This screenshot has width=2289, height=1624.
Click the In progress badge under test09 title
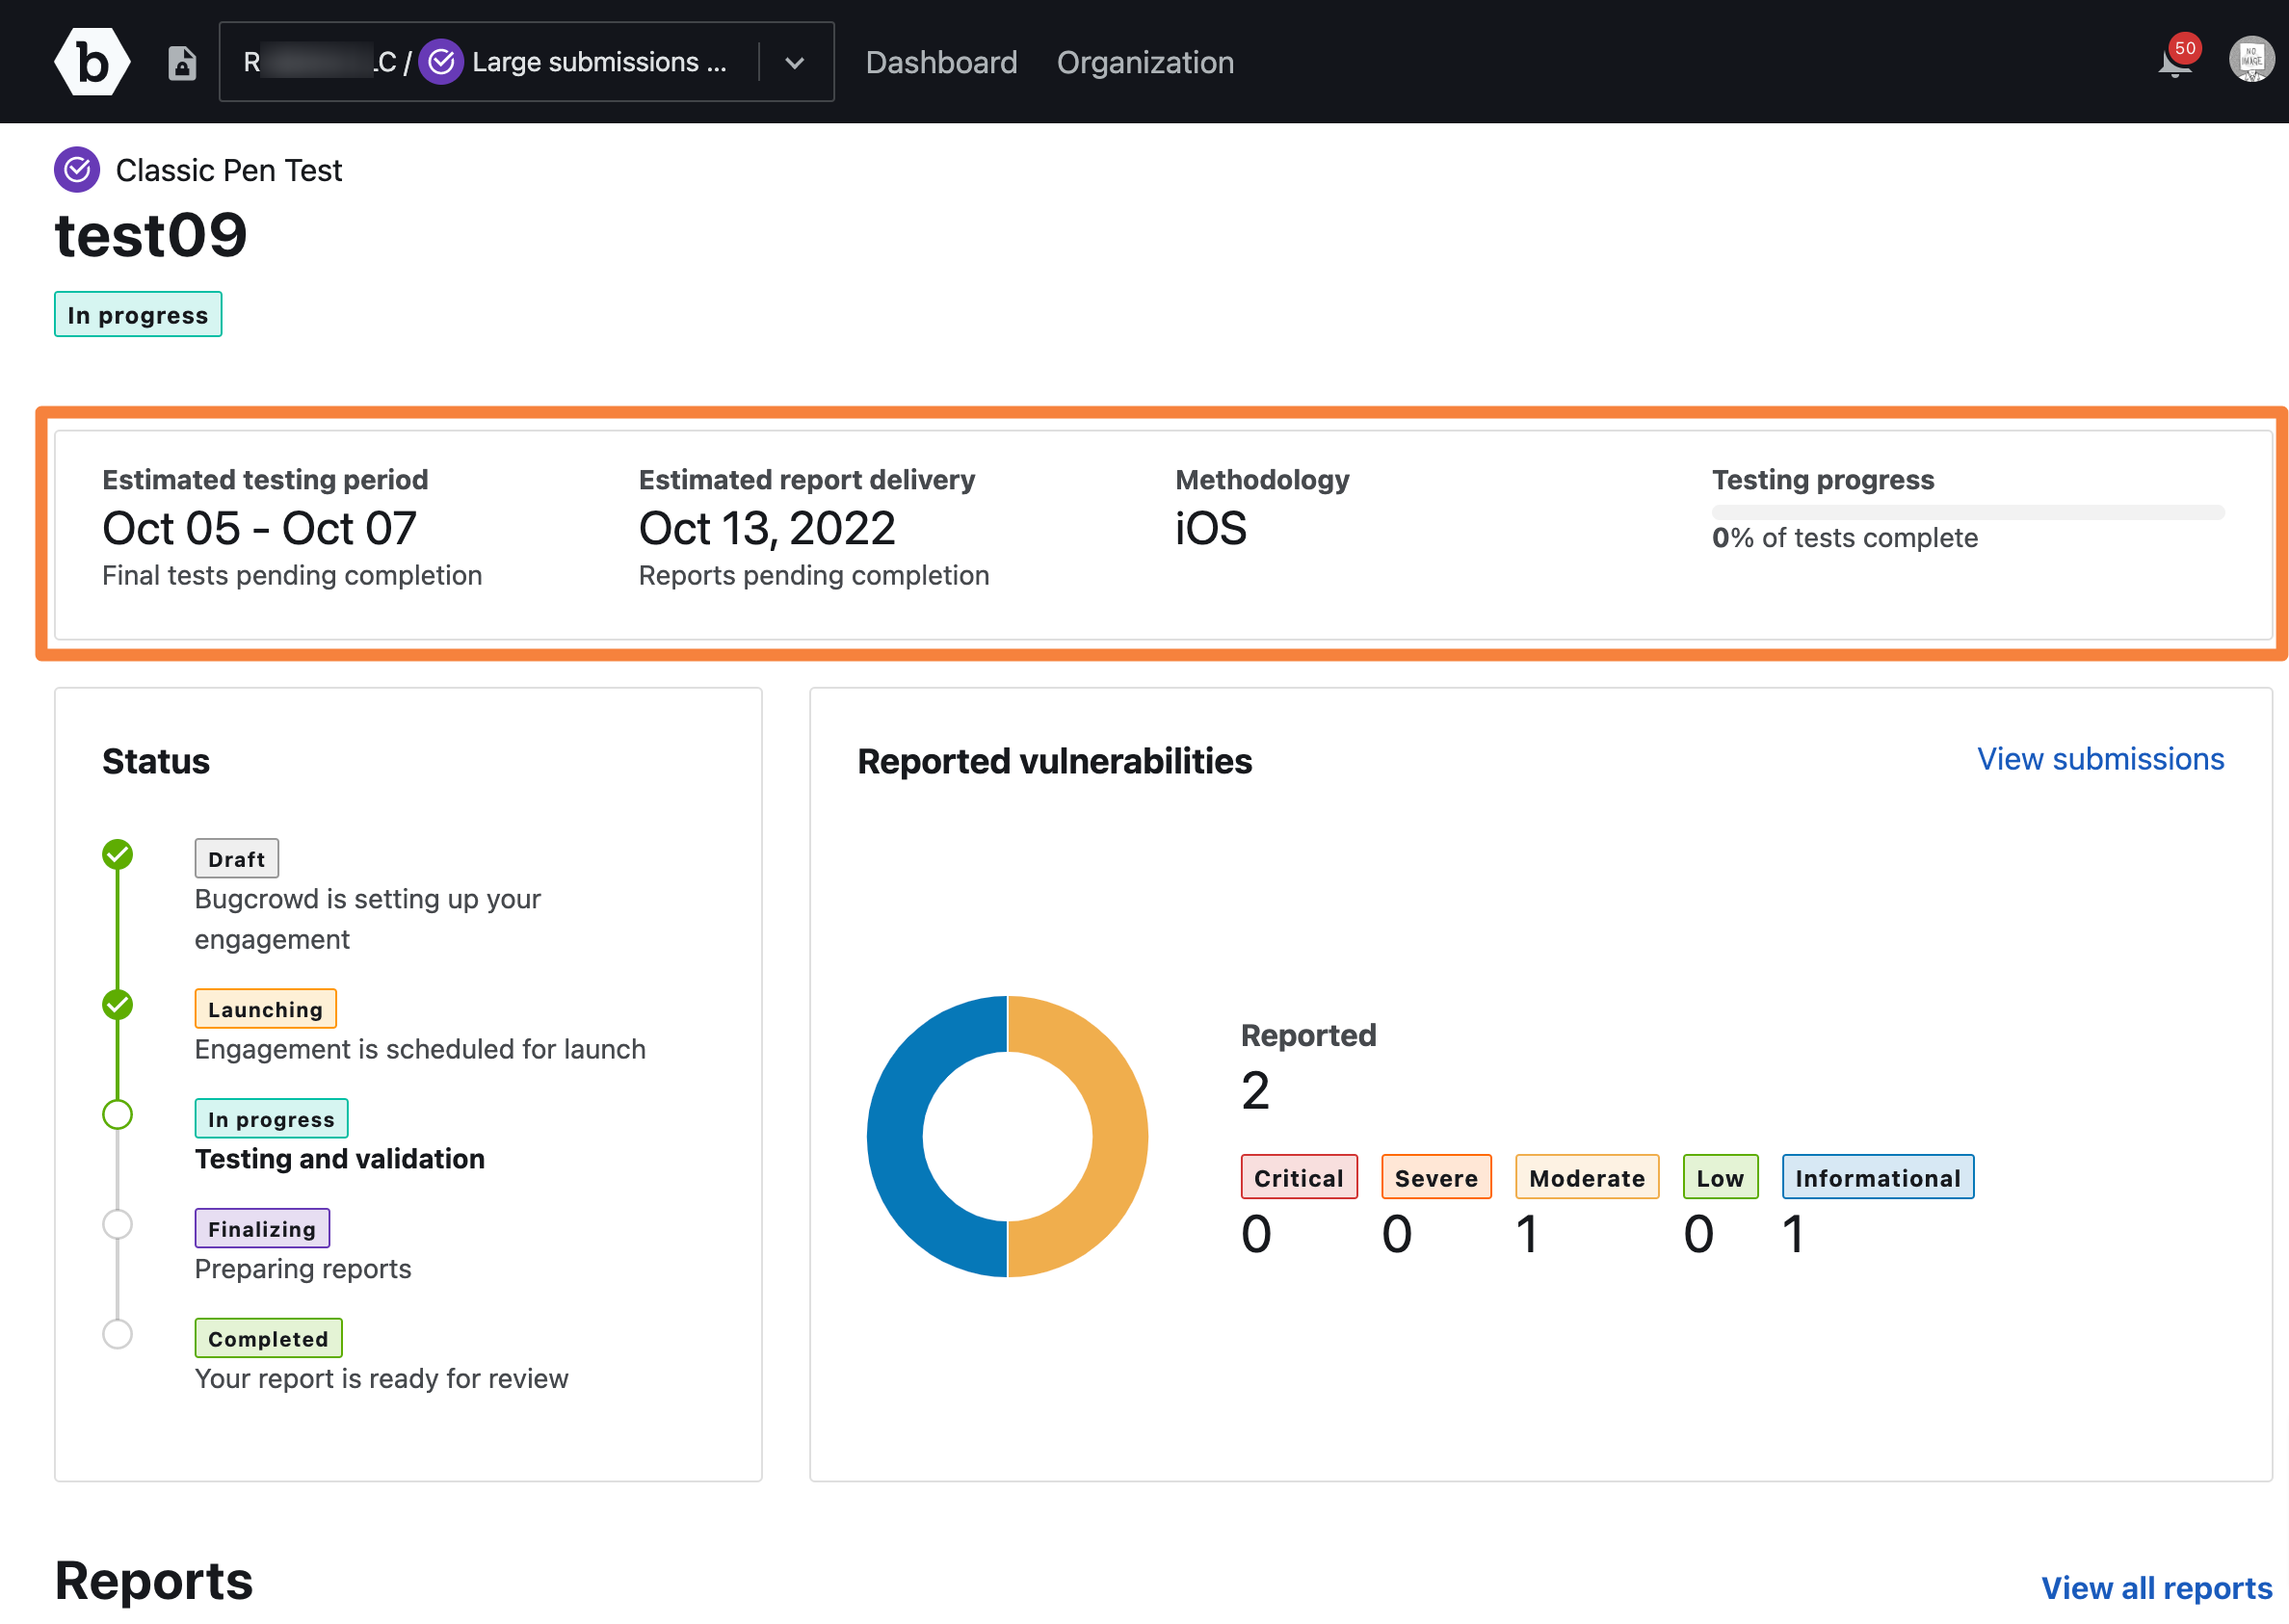pyautogui.click(x=138, y=315)
